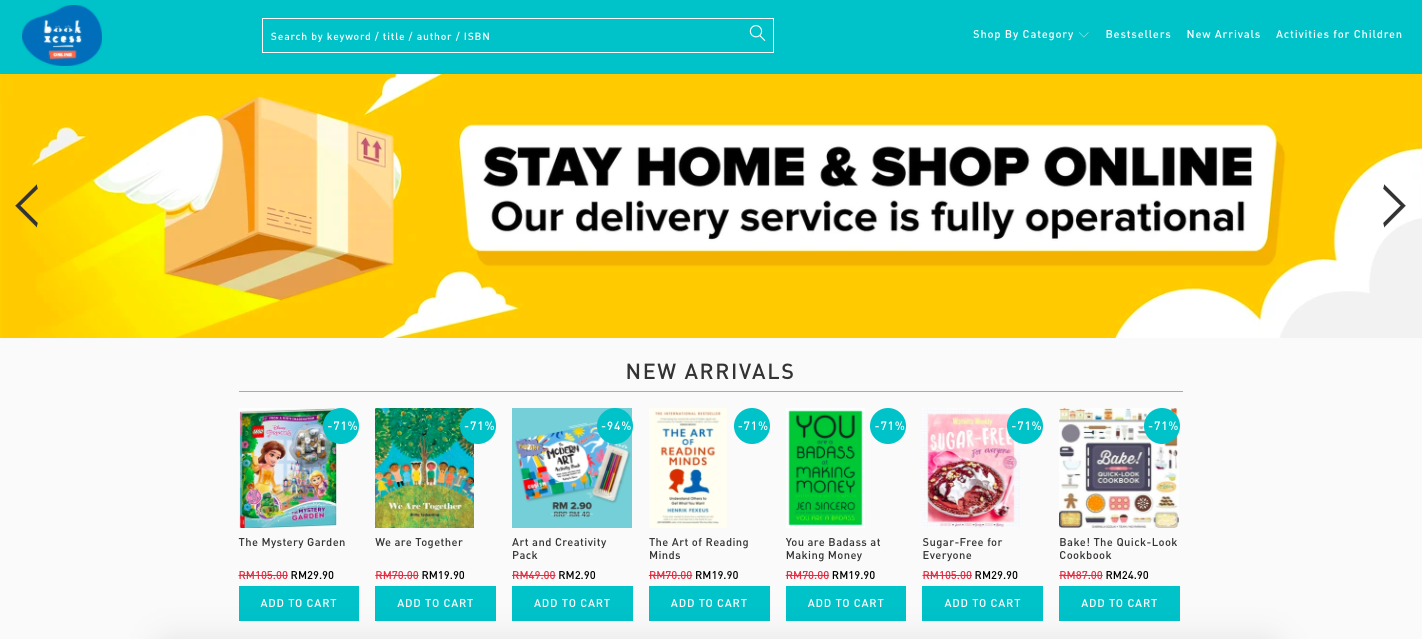The height and width of the screenshot is (639, 1422).
Task: Expand the Shop By Category dropdown
Action: [x=1030, y=34]
